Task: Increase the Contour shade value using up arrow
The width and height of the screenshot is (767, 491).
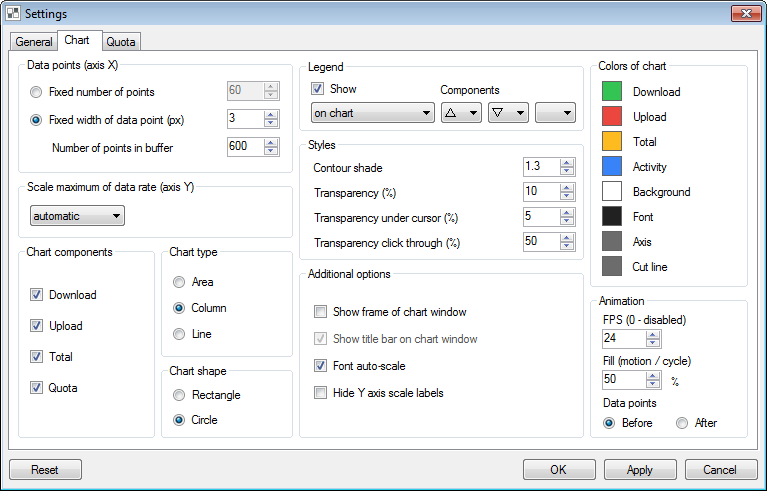Action: (567, 162)
